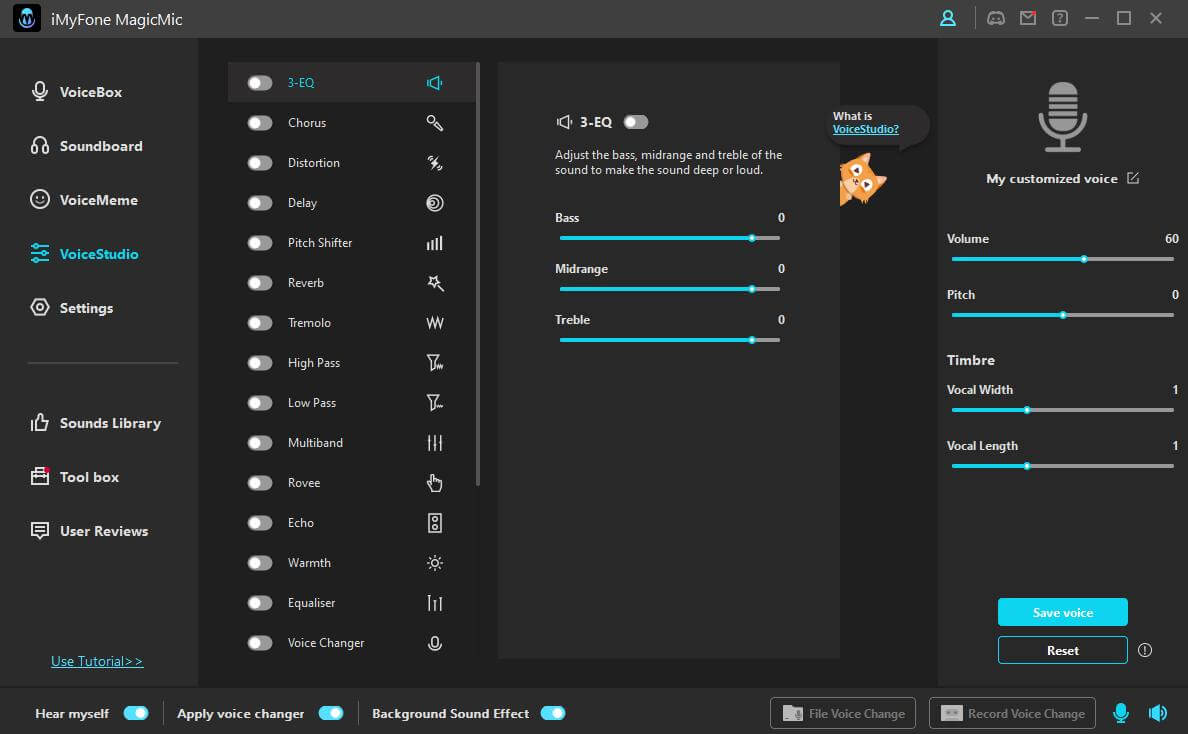Screen dimensions: 1188x734
Task: Click the Midrange slider handle
Action: [752, 289]
